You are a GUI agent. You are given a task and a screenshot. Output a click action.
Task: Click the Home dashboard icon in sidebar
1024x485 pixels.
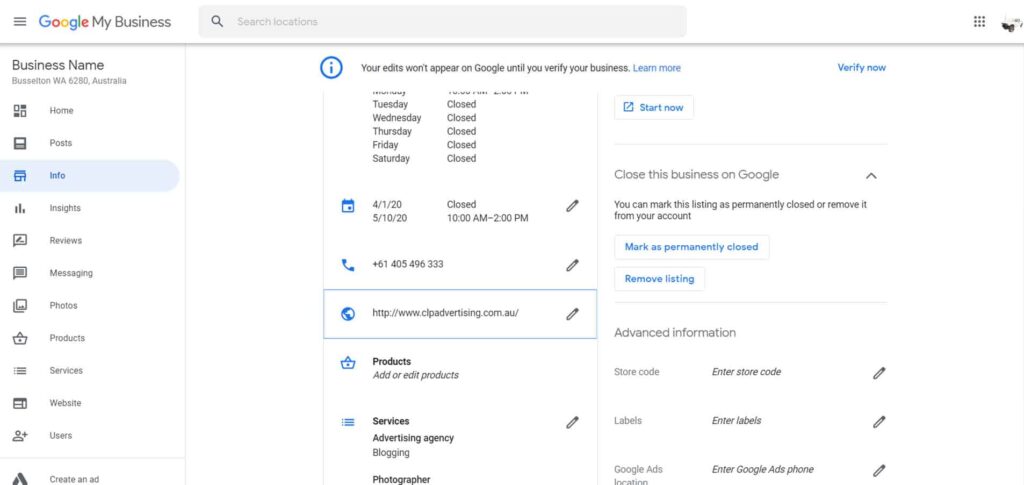point(20,111)
